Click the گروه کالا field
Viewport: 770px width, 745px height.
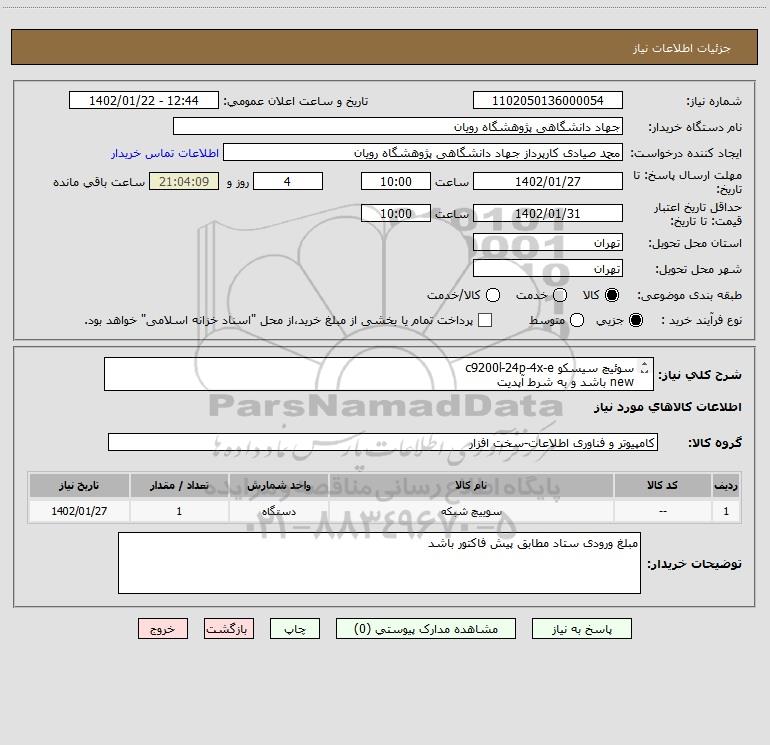[x=383, y=442]
